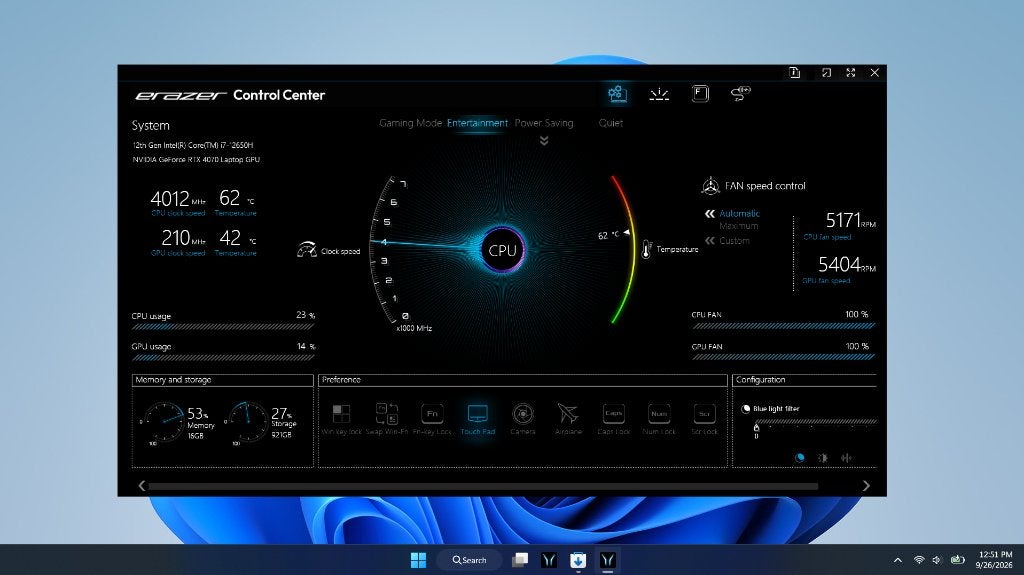
Task: Click the compact window mode icon
Action: tap(826, 73)
